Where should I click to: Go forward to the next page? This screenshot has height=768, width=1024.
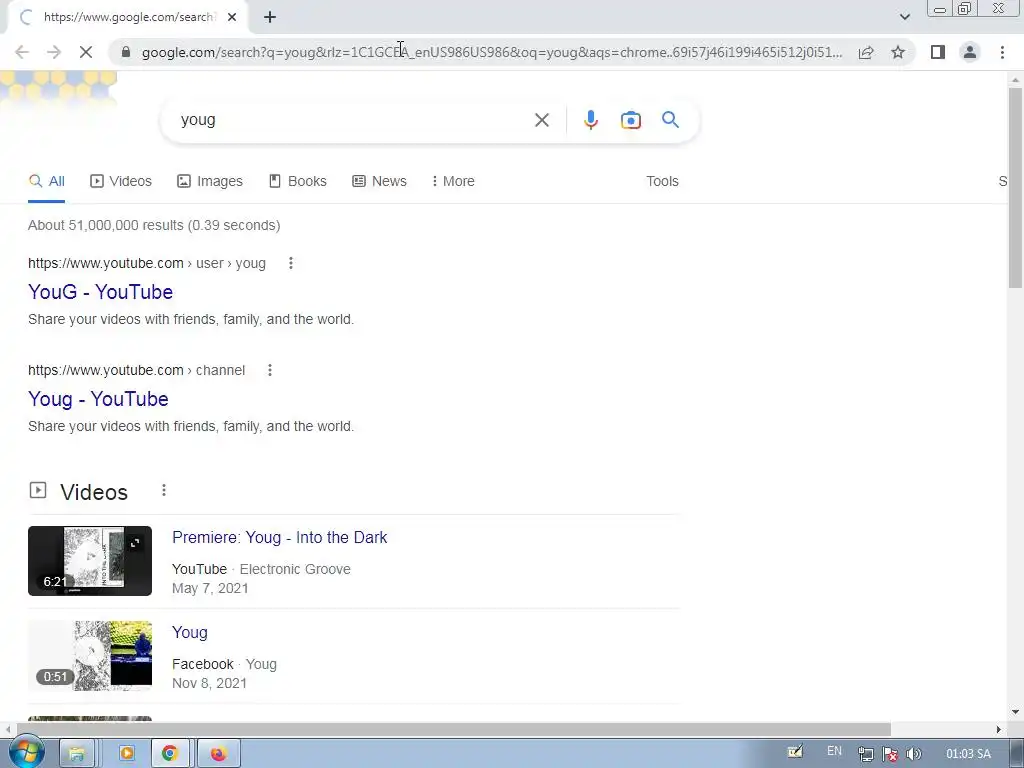click(54, 52)
